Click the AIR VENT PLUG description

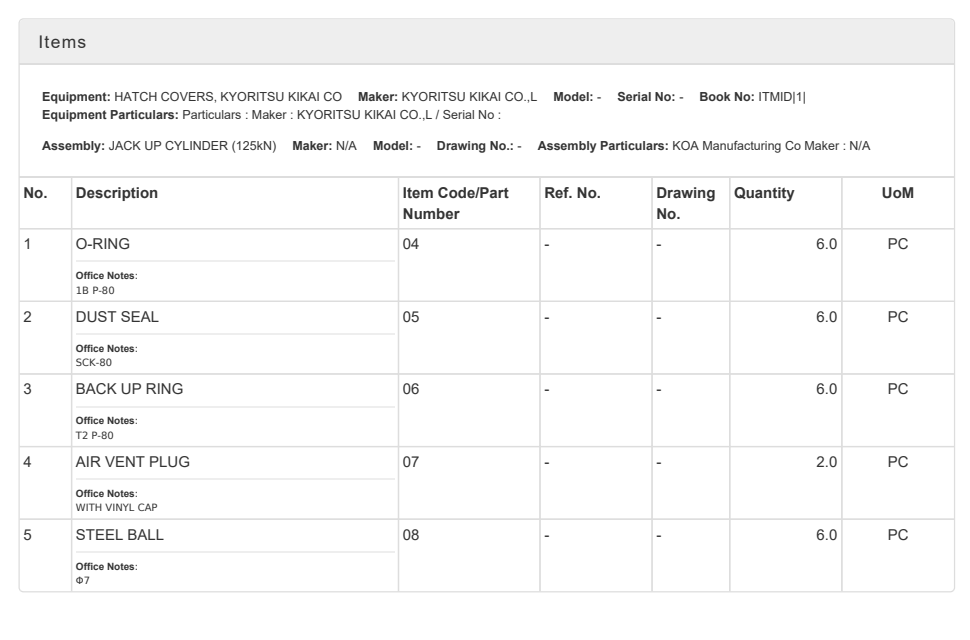click(132, 461)
